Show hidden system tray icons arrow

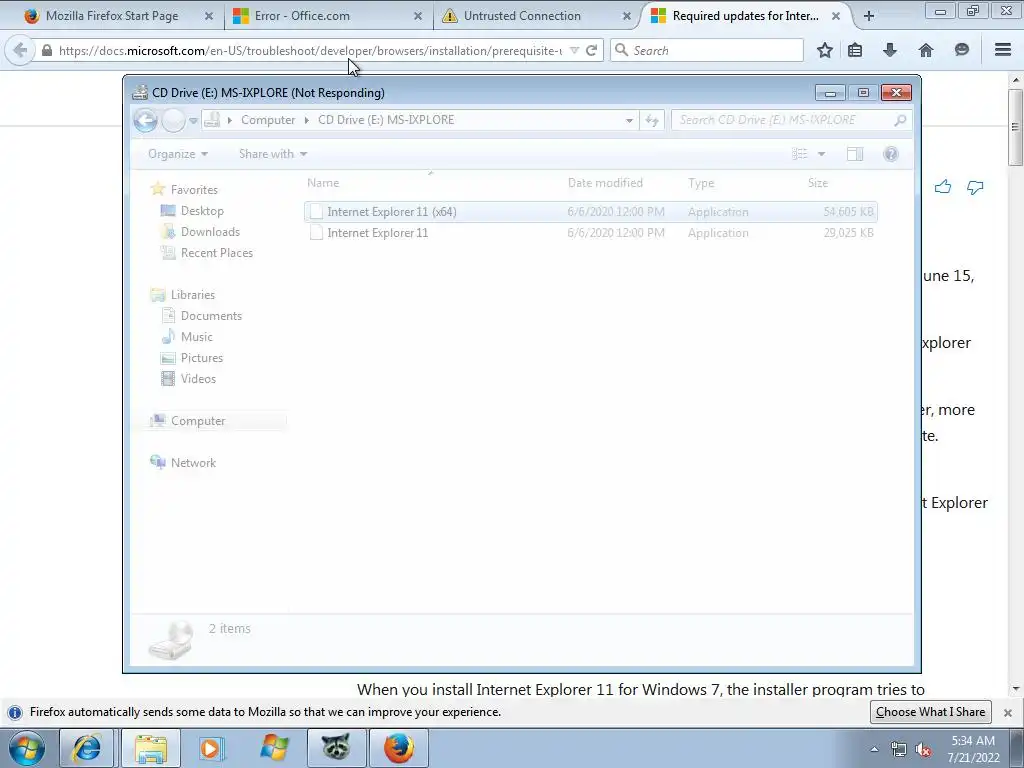[874, 750]
